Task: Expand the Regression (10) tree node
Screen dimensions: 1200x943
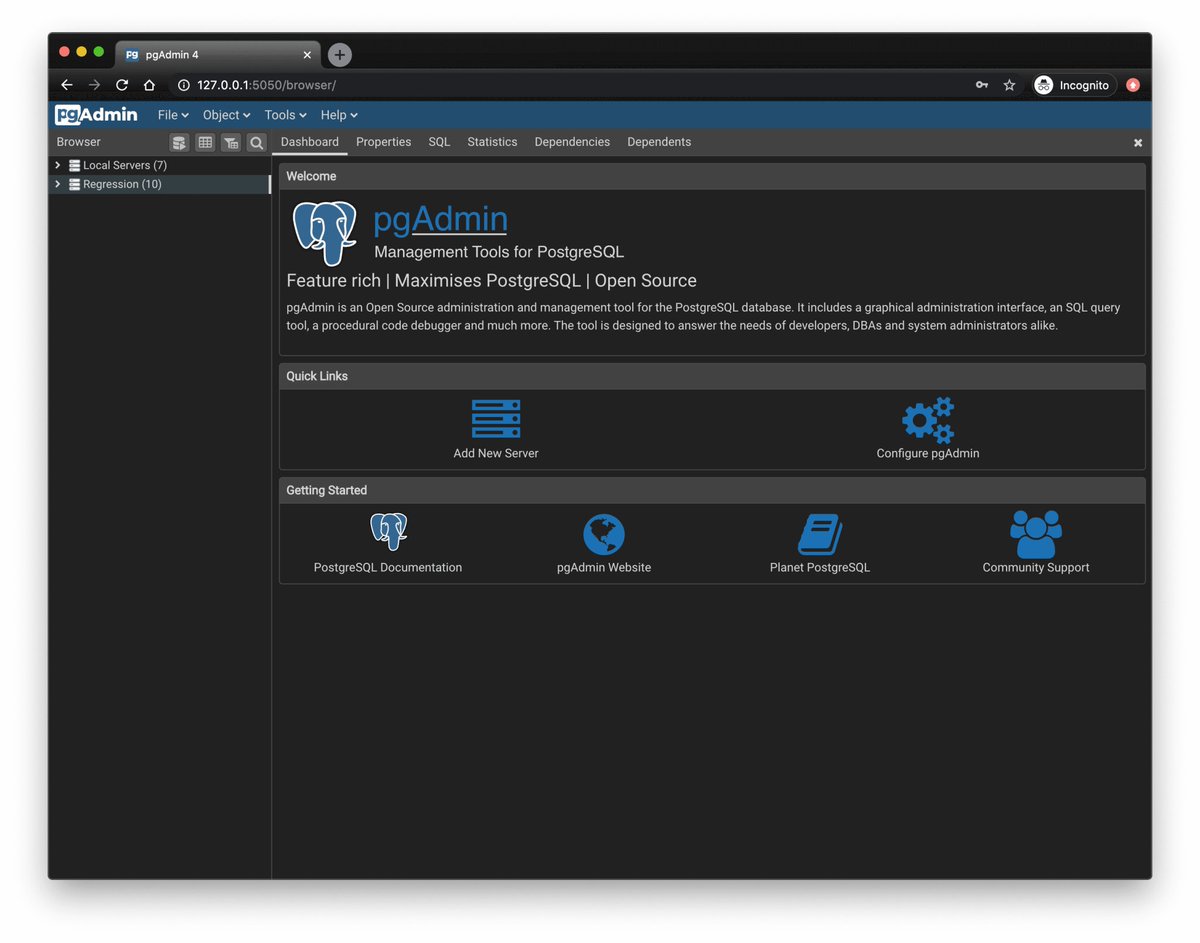Action: (58, 184)
